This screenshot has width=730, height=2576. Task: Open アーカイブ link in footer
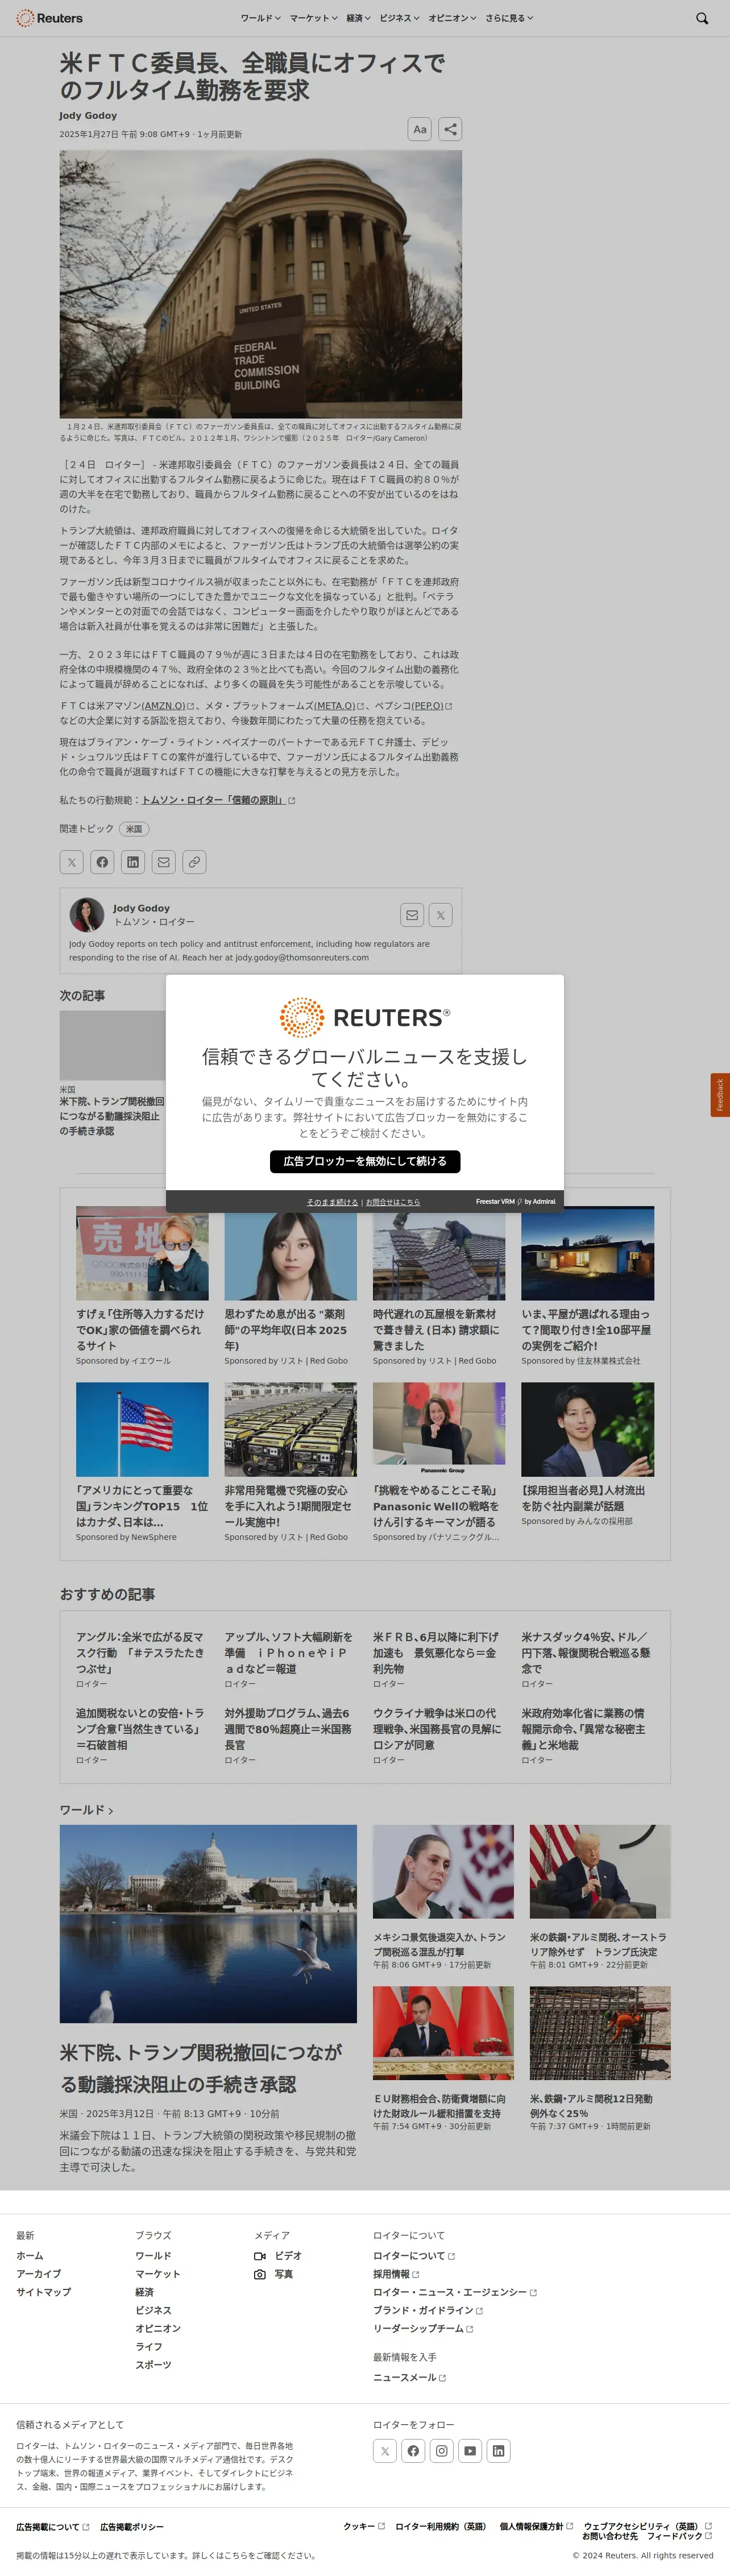coord(39,2274)
